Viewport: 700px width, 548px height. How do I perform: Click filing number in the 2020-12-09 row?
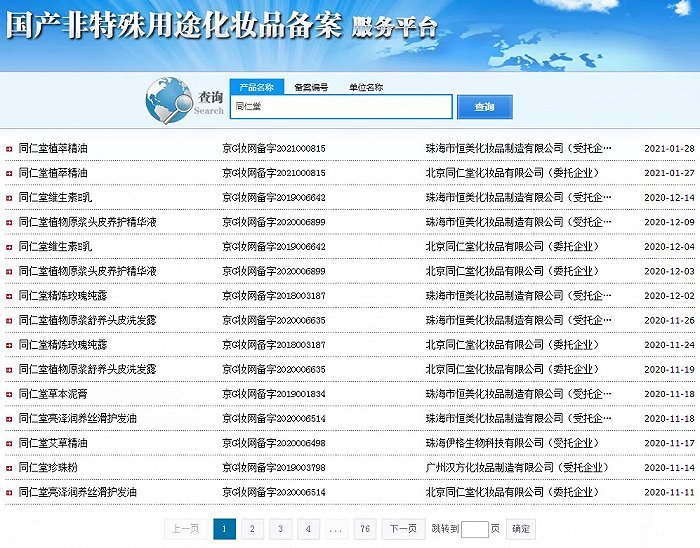pyautogui.click(x=274, y=222)
